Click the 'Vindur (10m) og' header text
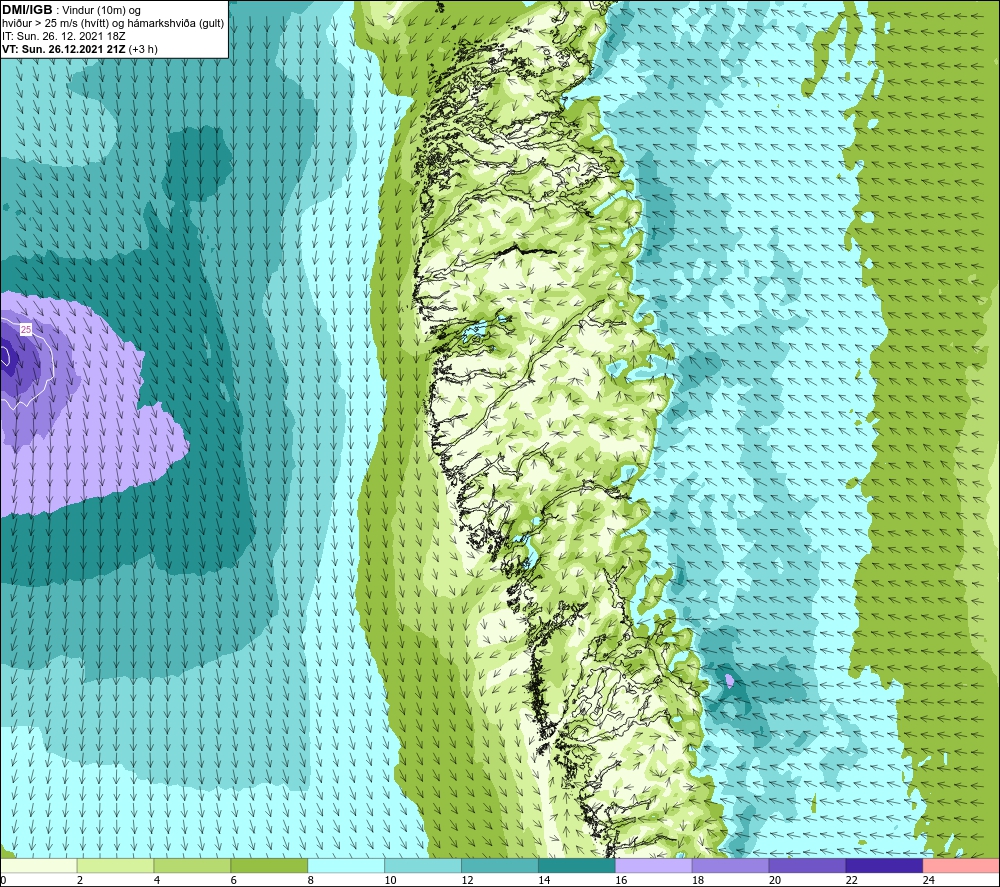 click(101, 11)
